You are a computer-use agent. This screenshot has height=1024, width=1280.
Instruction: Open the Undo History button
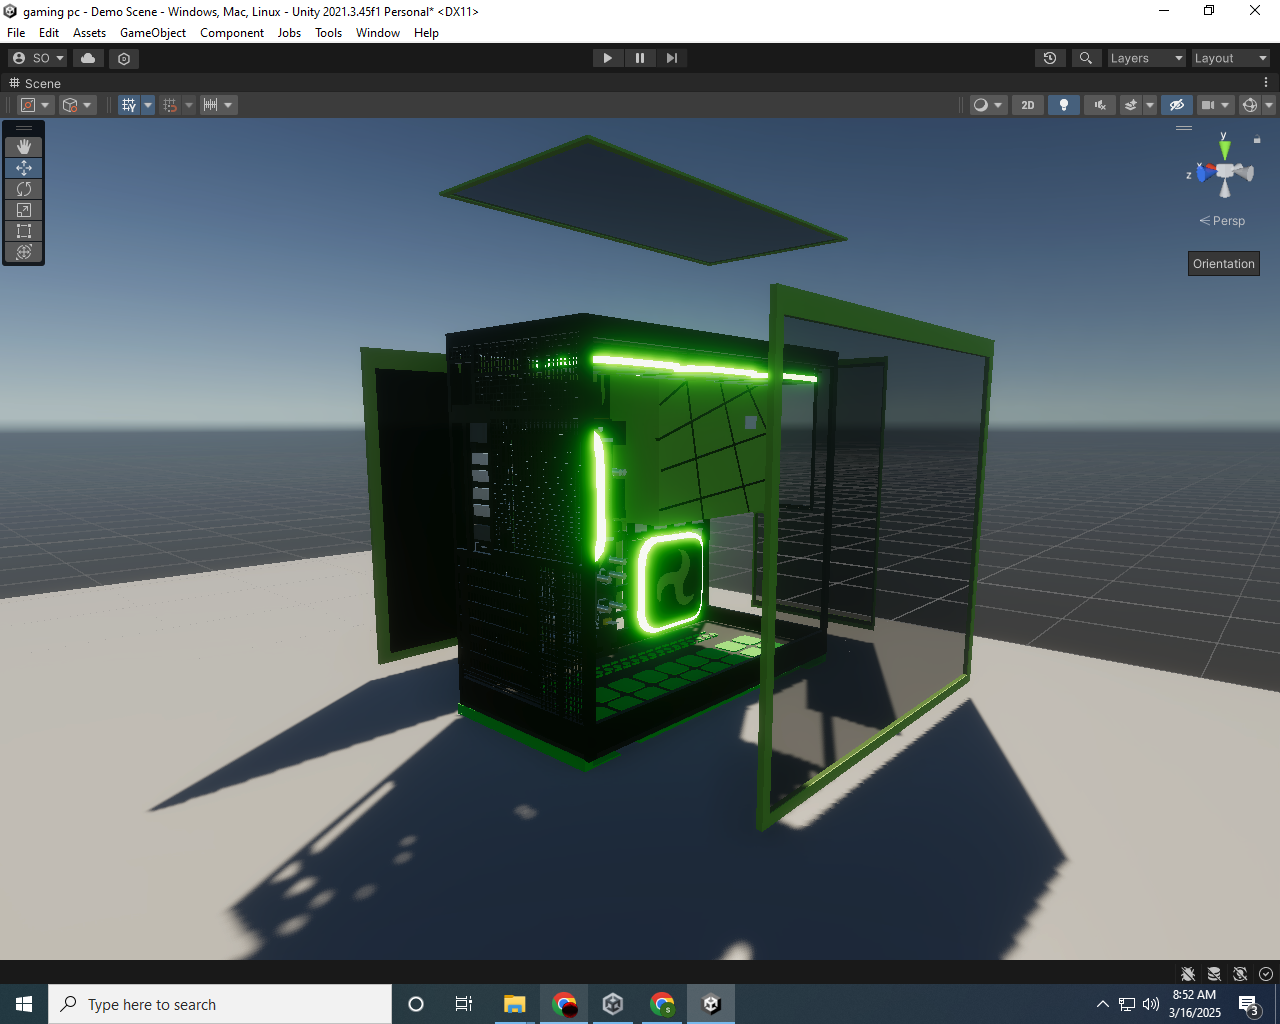click(1050, 58)
